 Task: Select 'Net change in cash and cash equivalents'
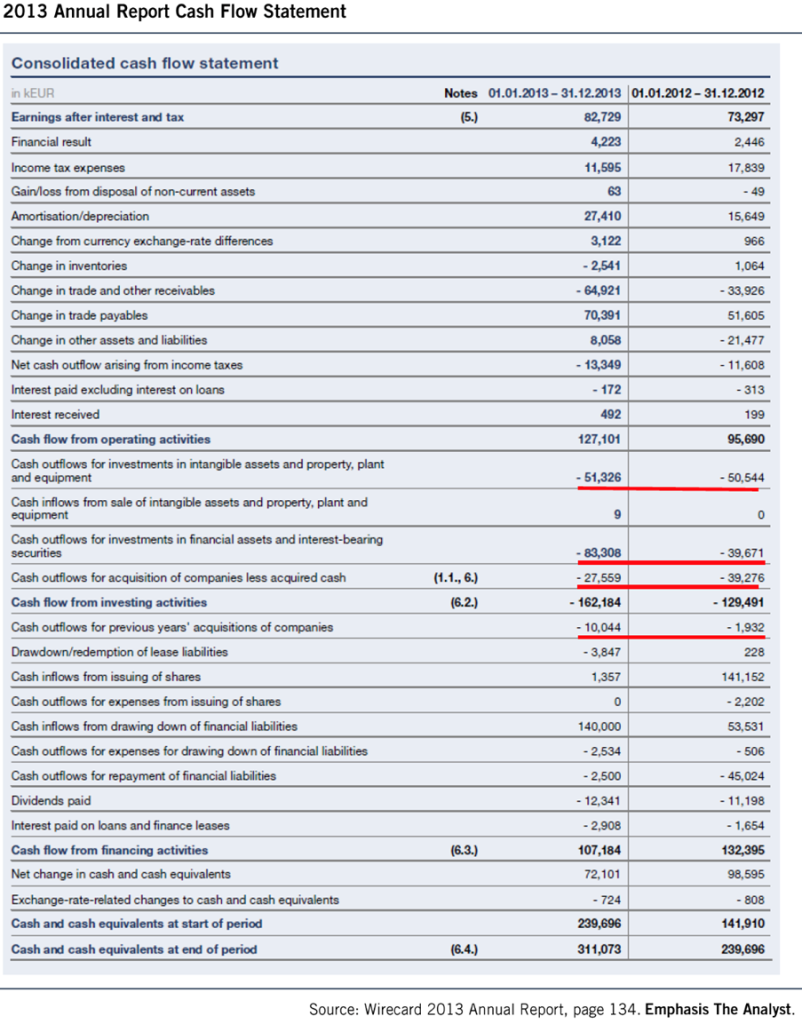121,875
